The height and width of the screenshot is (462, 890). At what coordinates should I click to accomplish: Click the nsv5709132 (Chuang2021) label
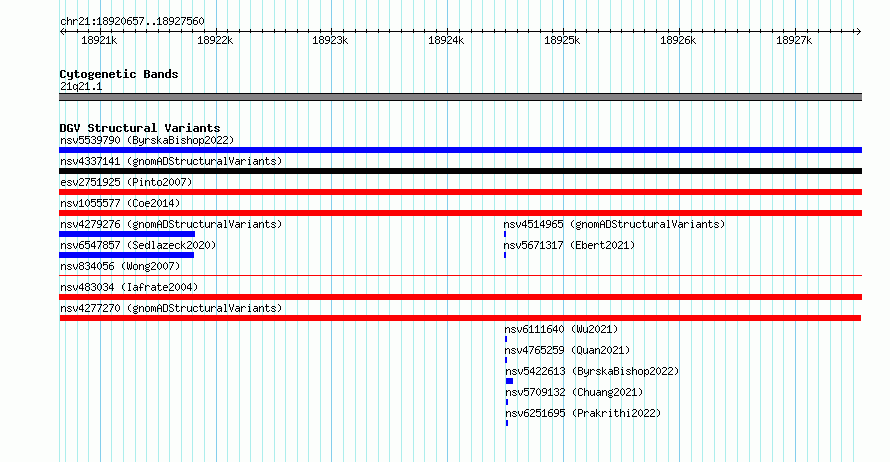[574, 392]
